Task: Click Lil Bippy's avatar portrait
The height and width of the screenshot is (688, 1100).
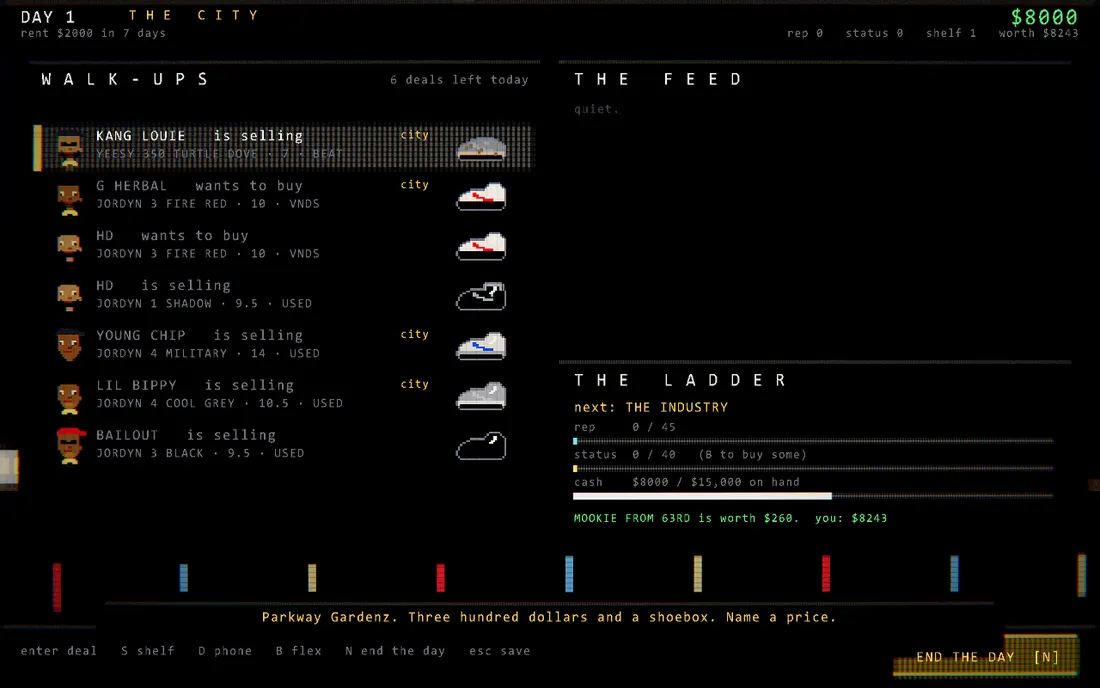Action: coord(69,398)
